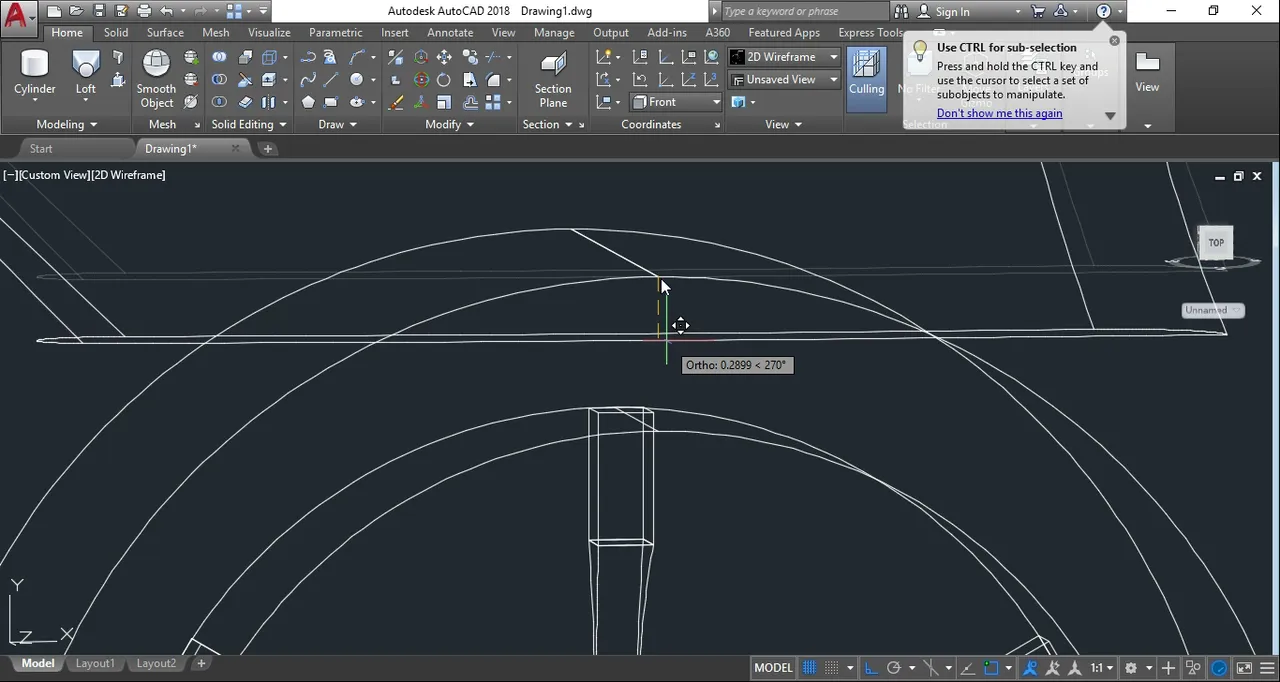Toggle Object Snap in status bar
Viewport: 1280px width, 682px height.
(x=992, y=668)
